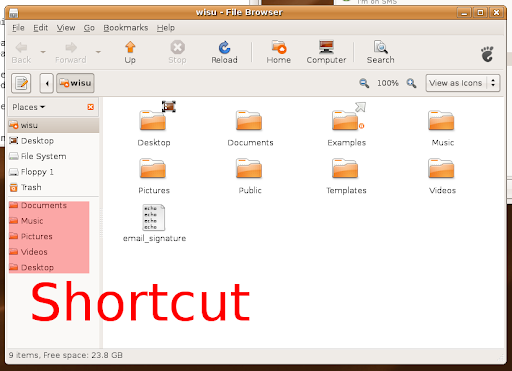Open Back history dropdown arrow
The height and width of the screenshot is (371, 512).
point(43,52)
